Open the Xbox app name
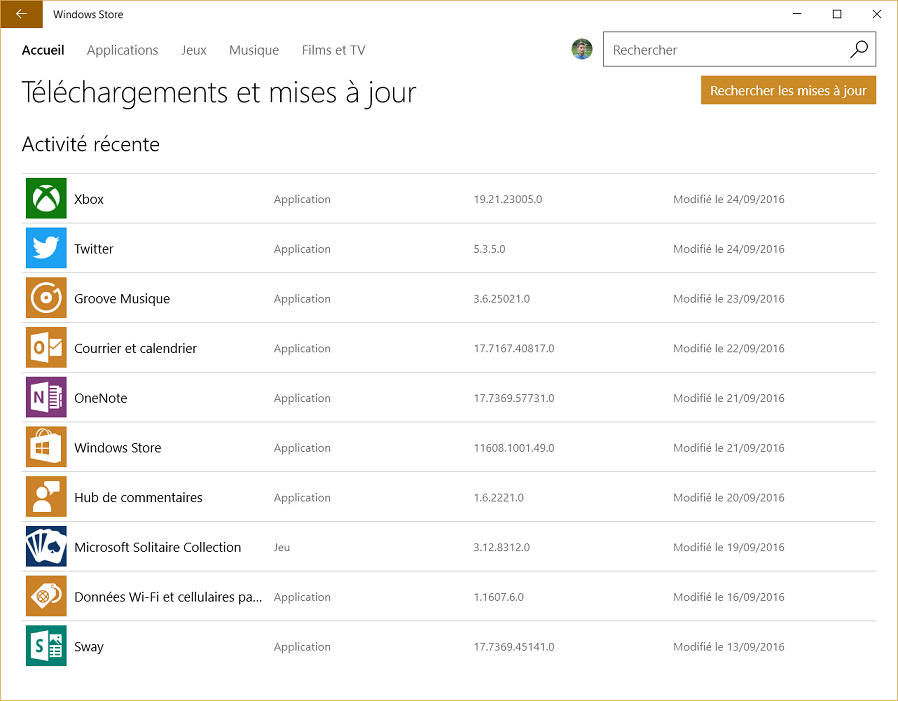898x701 pixels. coord(89,199)
